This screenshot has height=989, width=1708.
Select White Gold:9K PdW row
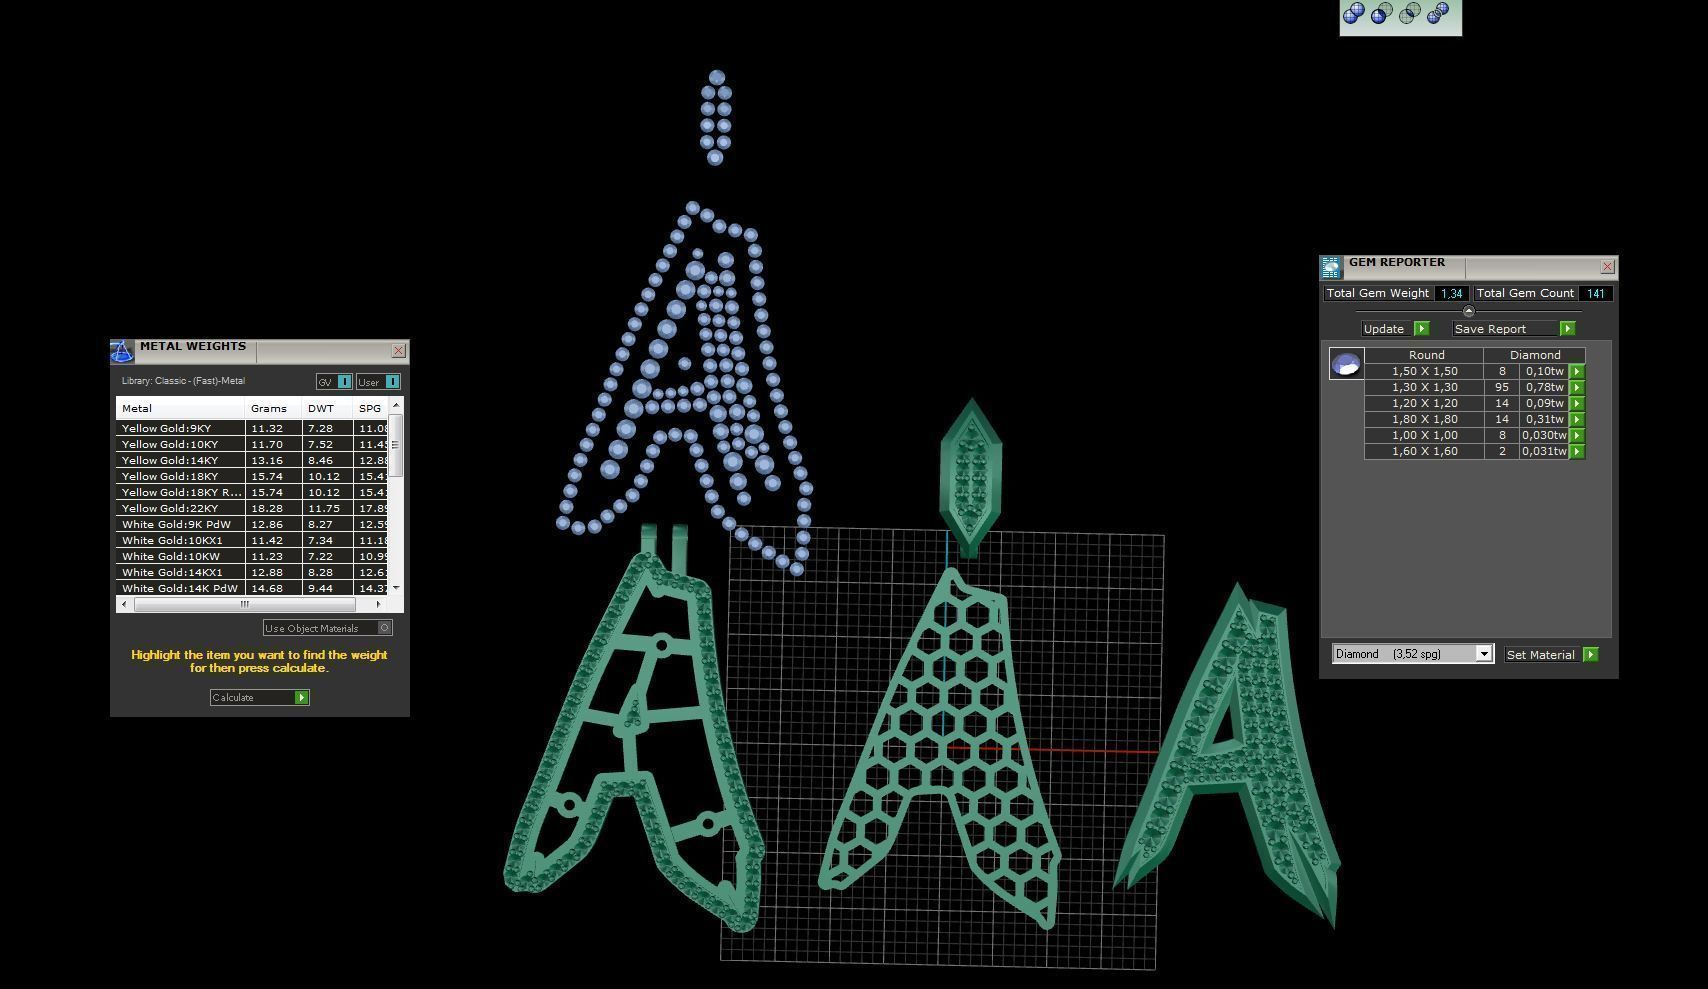coord(252,524)
